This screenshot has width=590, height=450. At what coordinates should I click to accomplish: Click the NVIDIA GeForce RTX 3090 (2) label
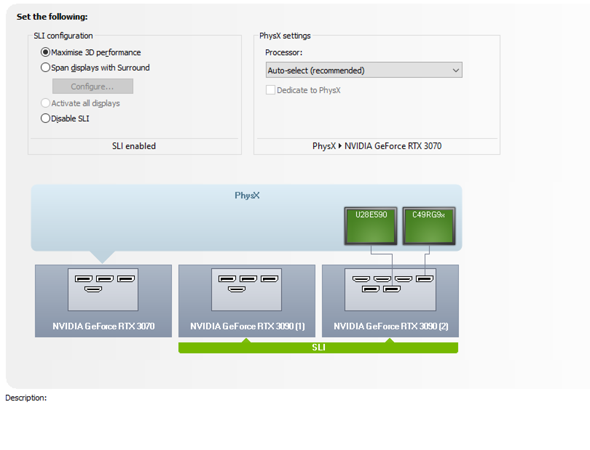tap(391, 326)
